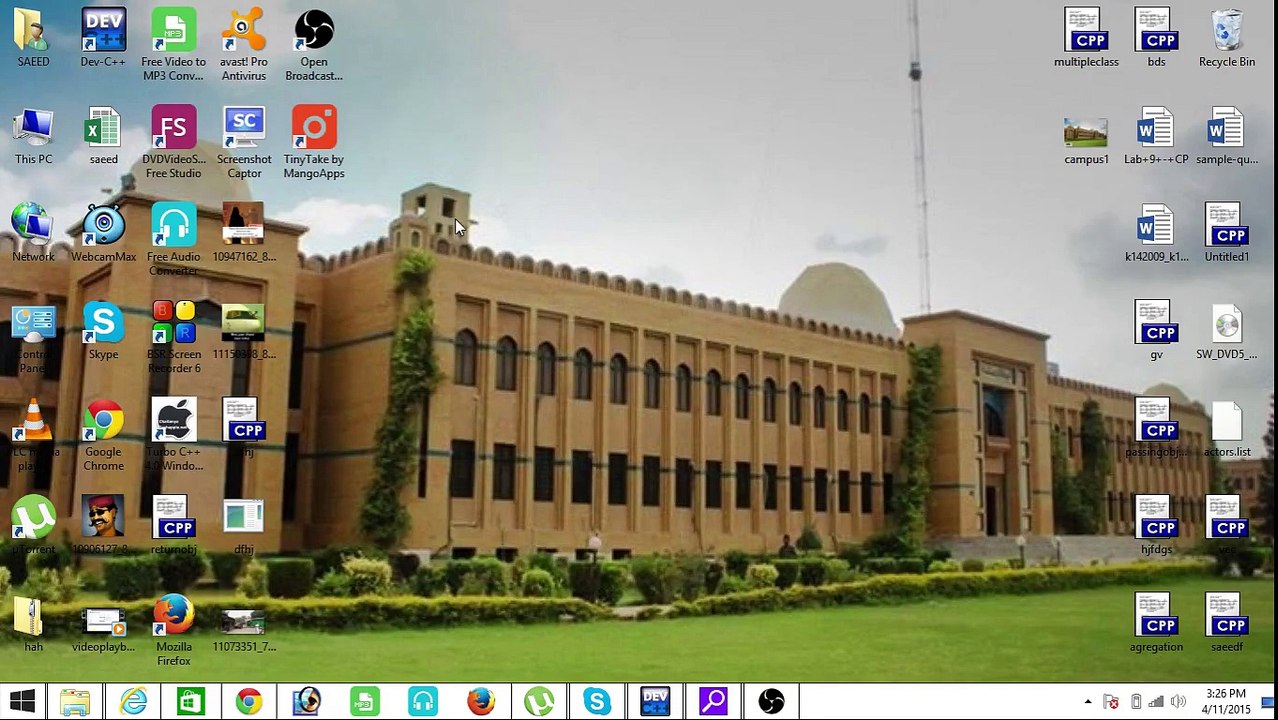
Task: Launch DVDVideoSoft Free Studio
Action: pos(173,143)
